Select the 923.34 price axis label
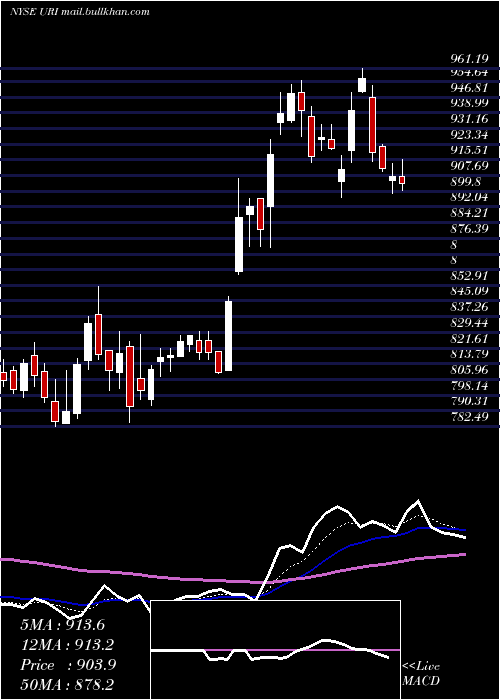 [x=469, y=134]
